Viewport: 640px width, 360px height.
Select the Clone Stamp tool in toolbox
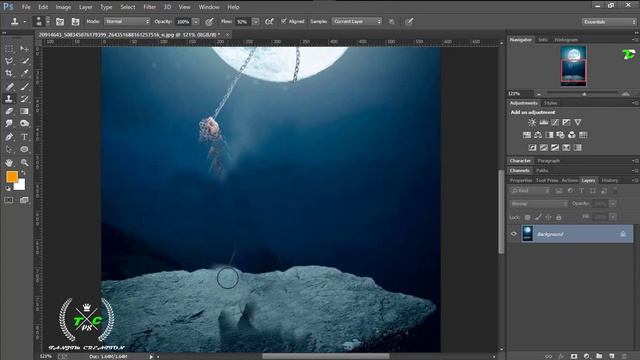point(9,99)
